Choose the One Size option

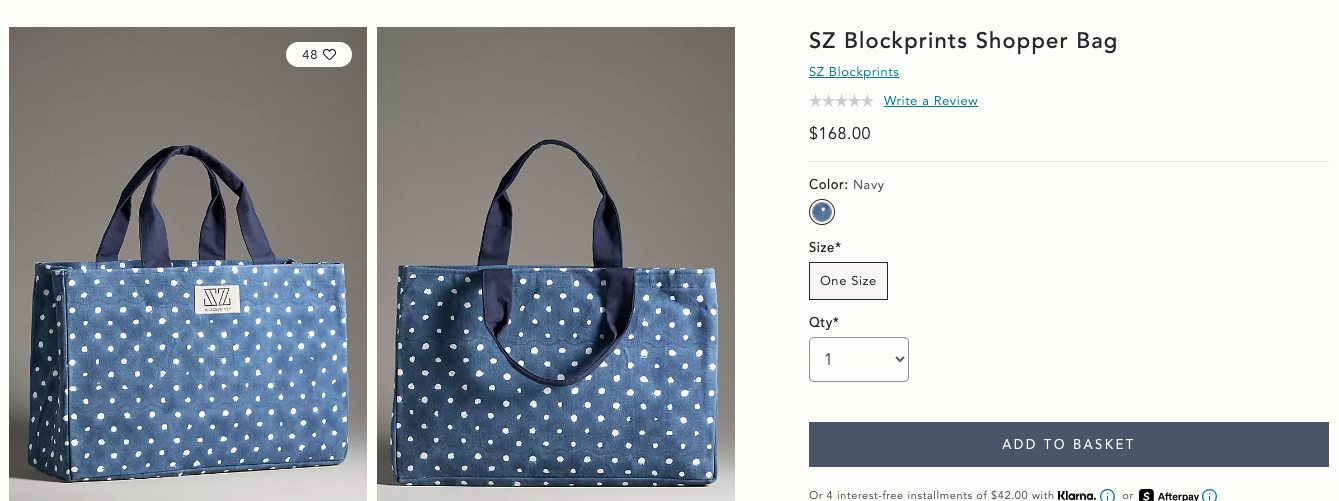pos(848,281)
